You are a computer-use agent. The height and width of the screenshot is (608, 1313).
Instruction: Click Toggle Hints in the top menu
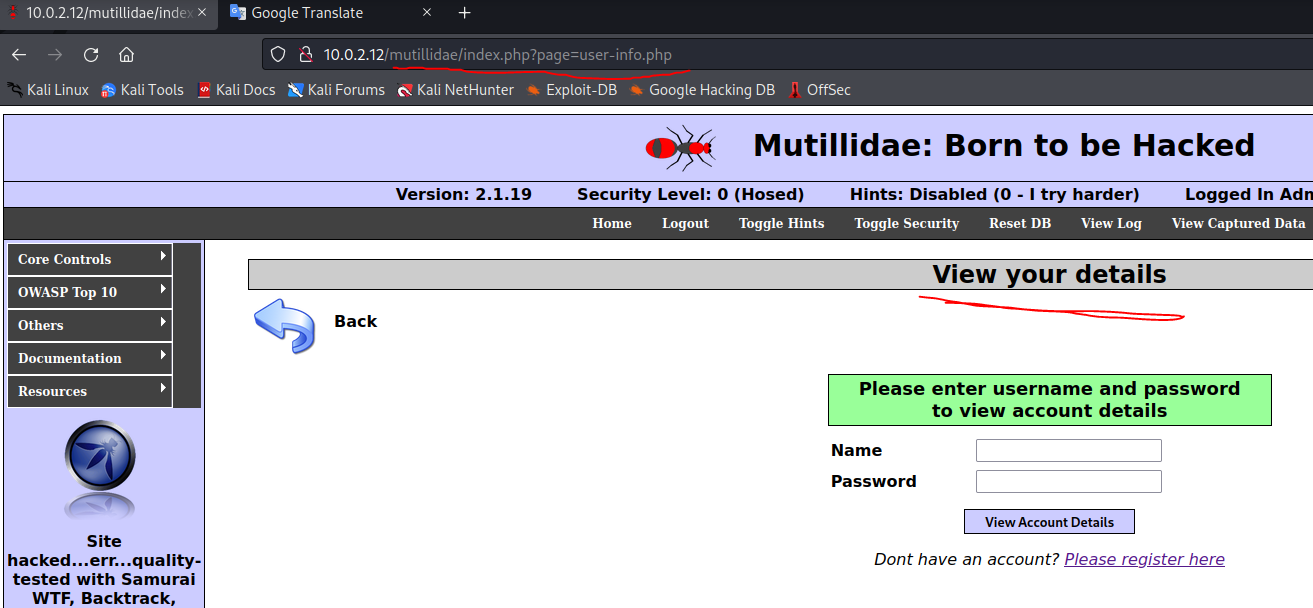782,224
